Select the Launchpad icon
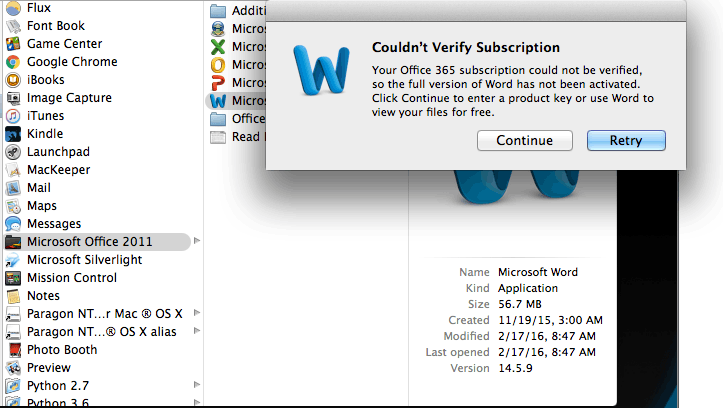Screen dimensions: 723x408 pos(13,152)
